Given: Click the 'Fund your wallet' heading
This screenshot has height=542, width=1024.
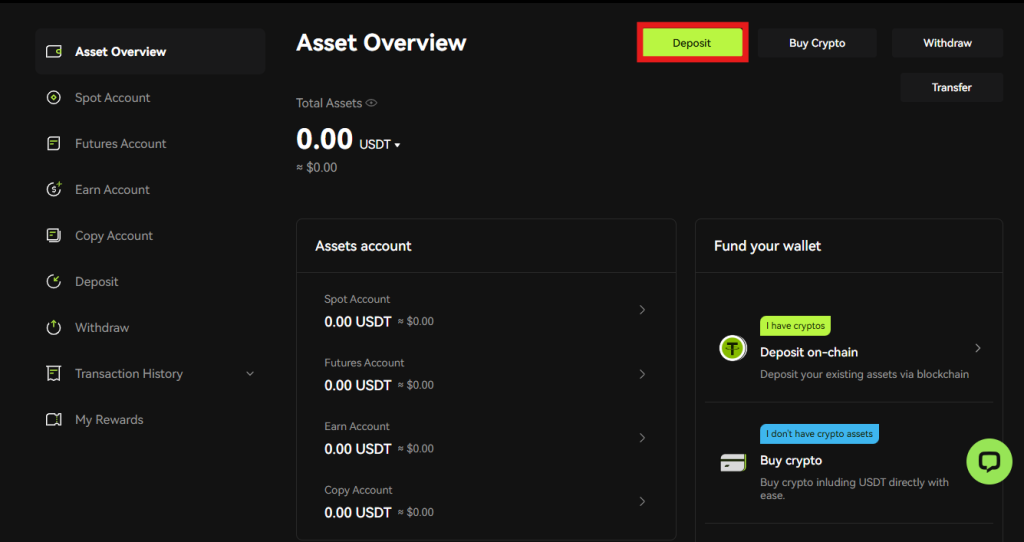Looking at the screenshot, I should tap(767, 246).
